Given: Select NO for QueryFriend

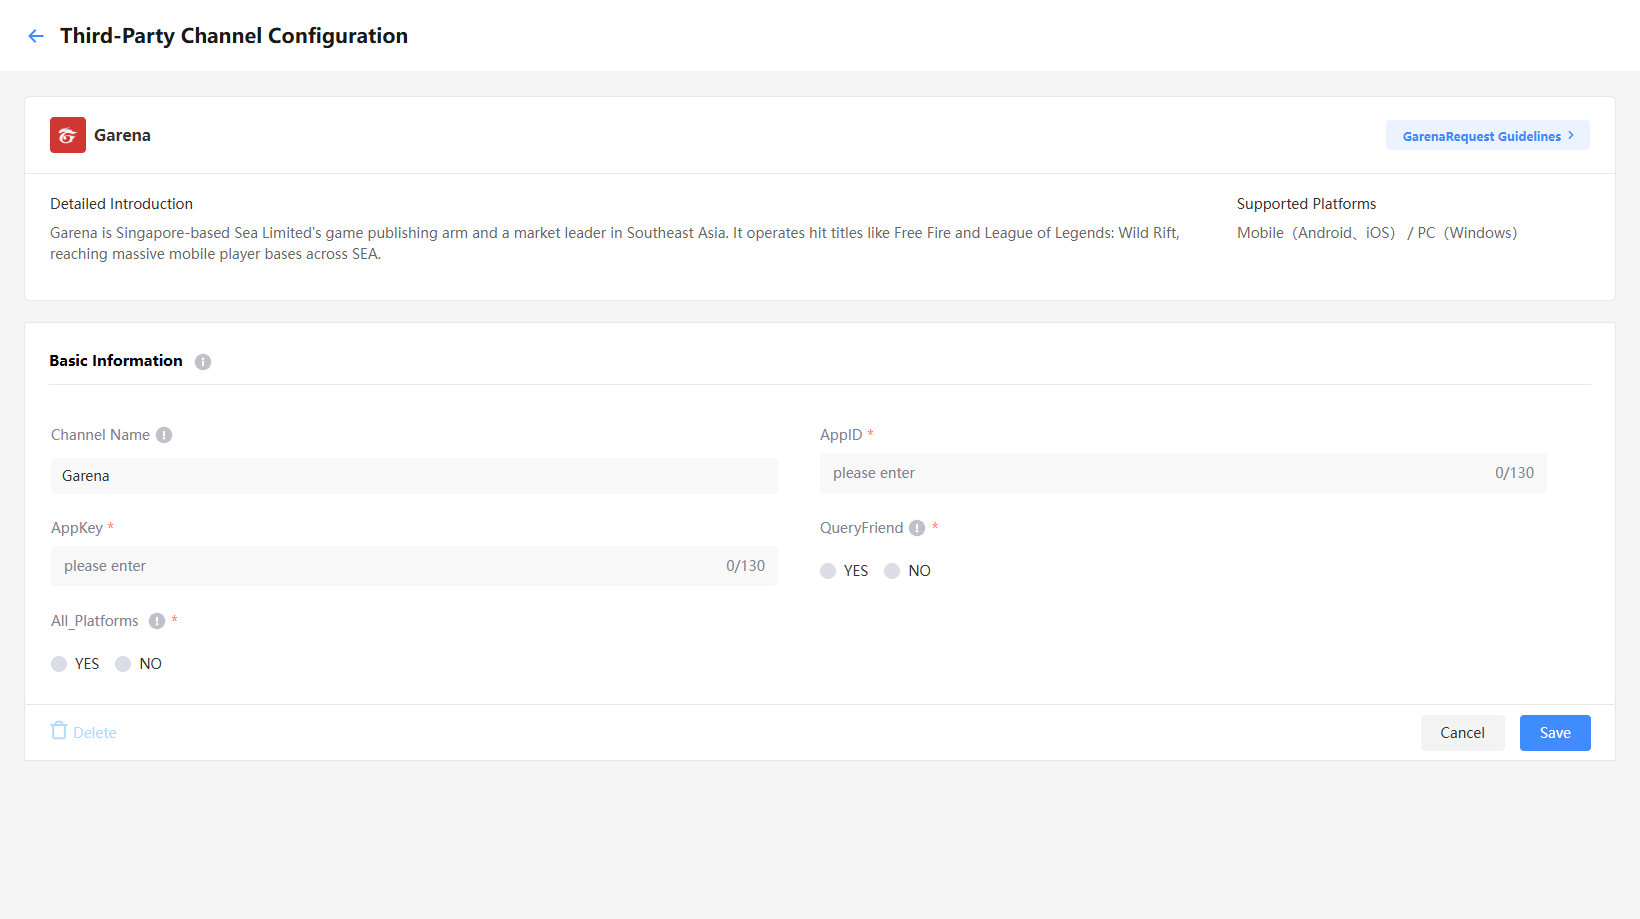Looking at the screenshot, I should pos(892,571).
